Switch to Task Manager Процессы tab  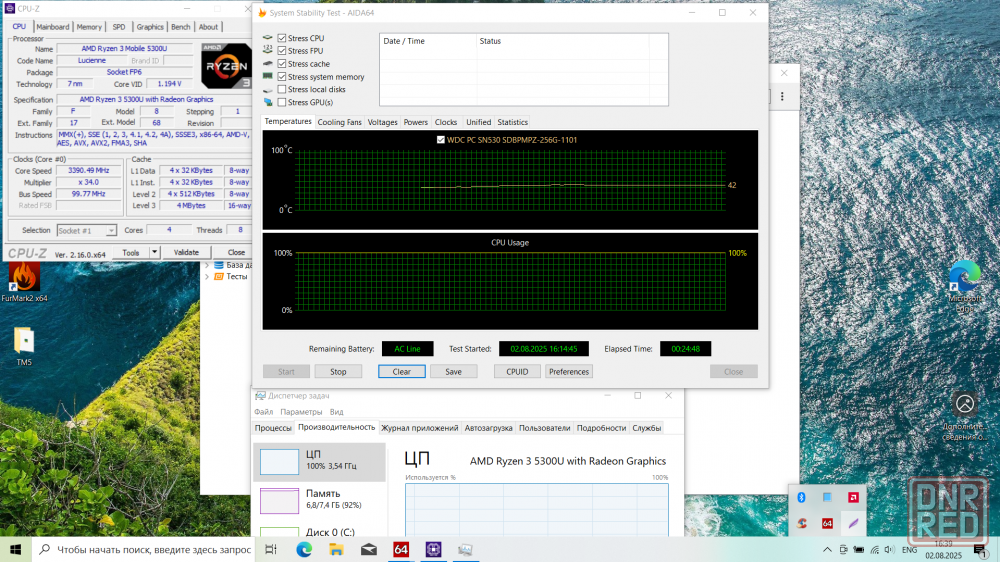click(273, 428)
